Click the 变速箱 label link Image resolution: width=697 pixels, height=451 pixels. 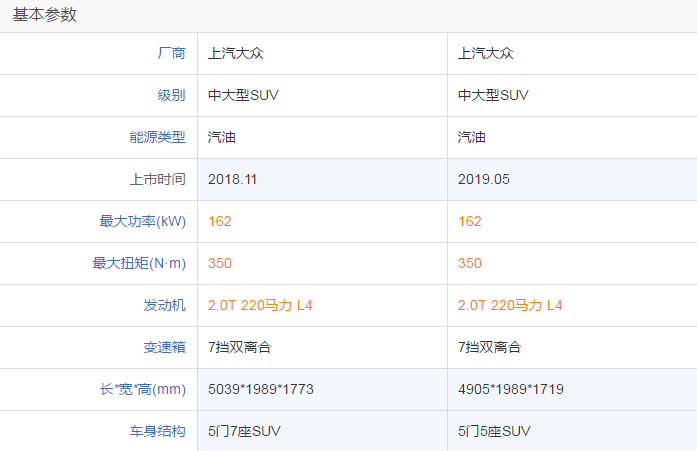click(164, 347)
